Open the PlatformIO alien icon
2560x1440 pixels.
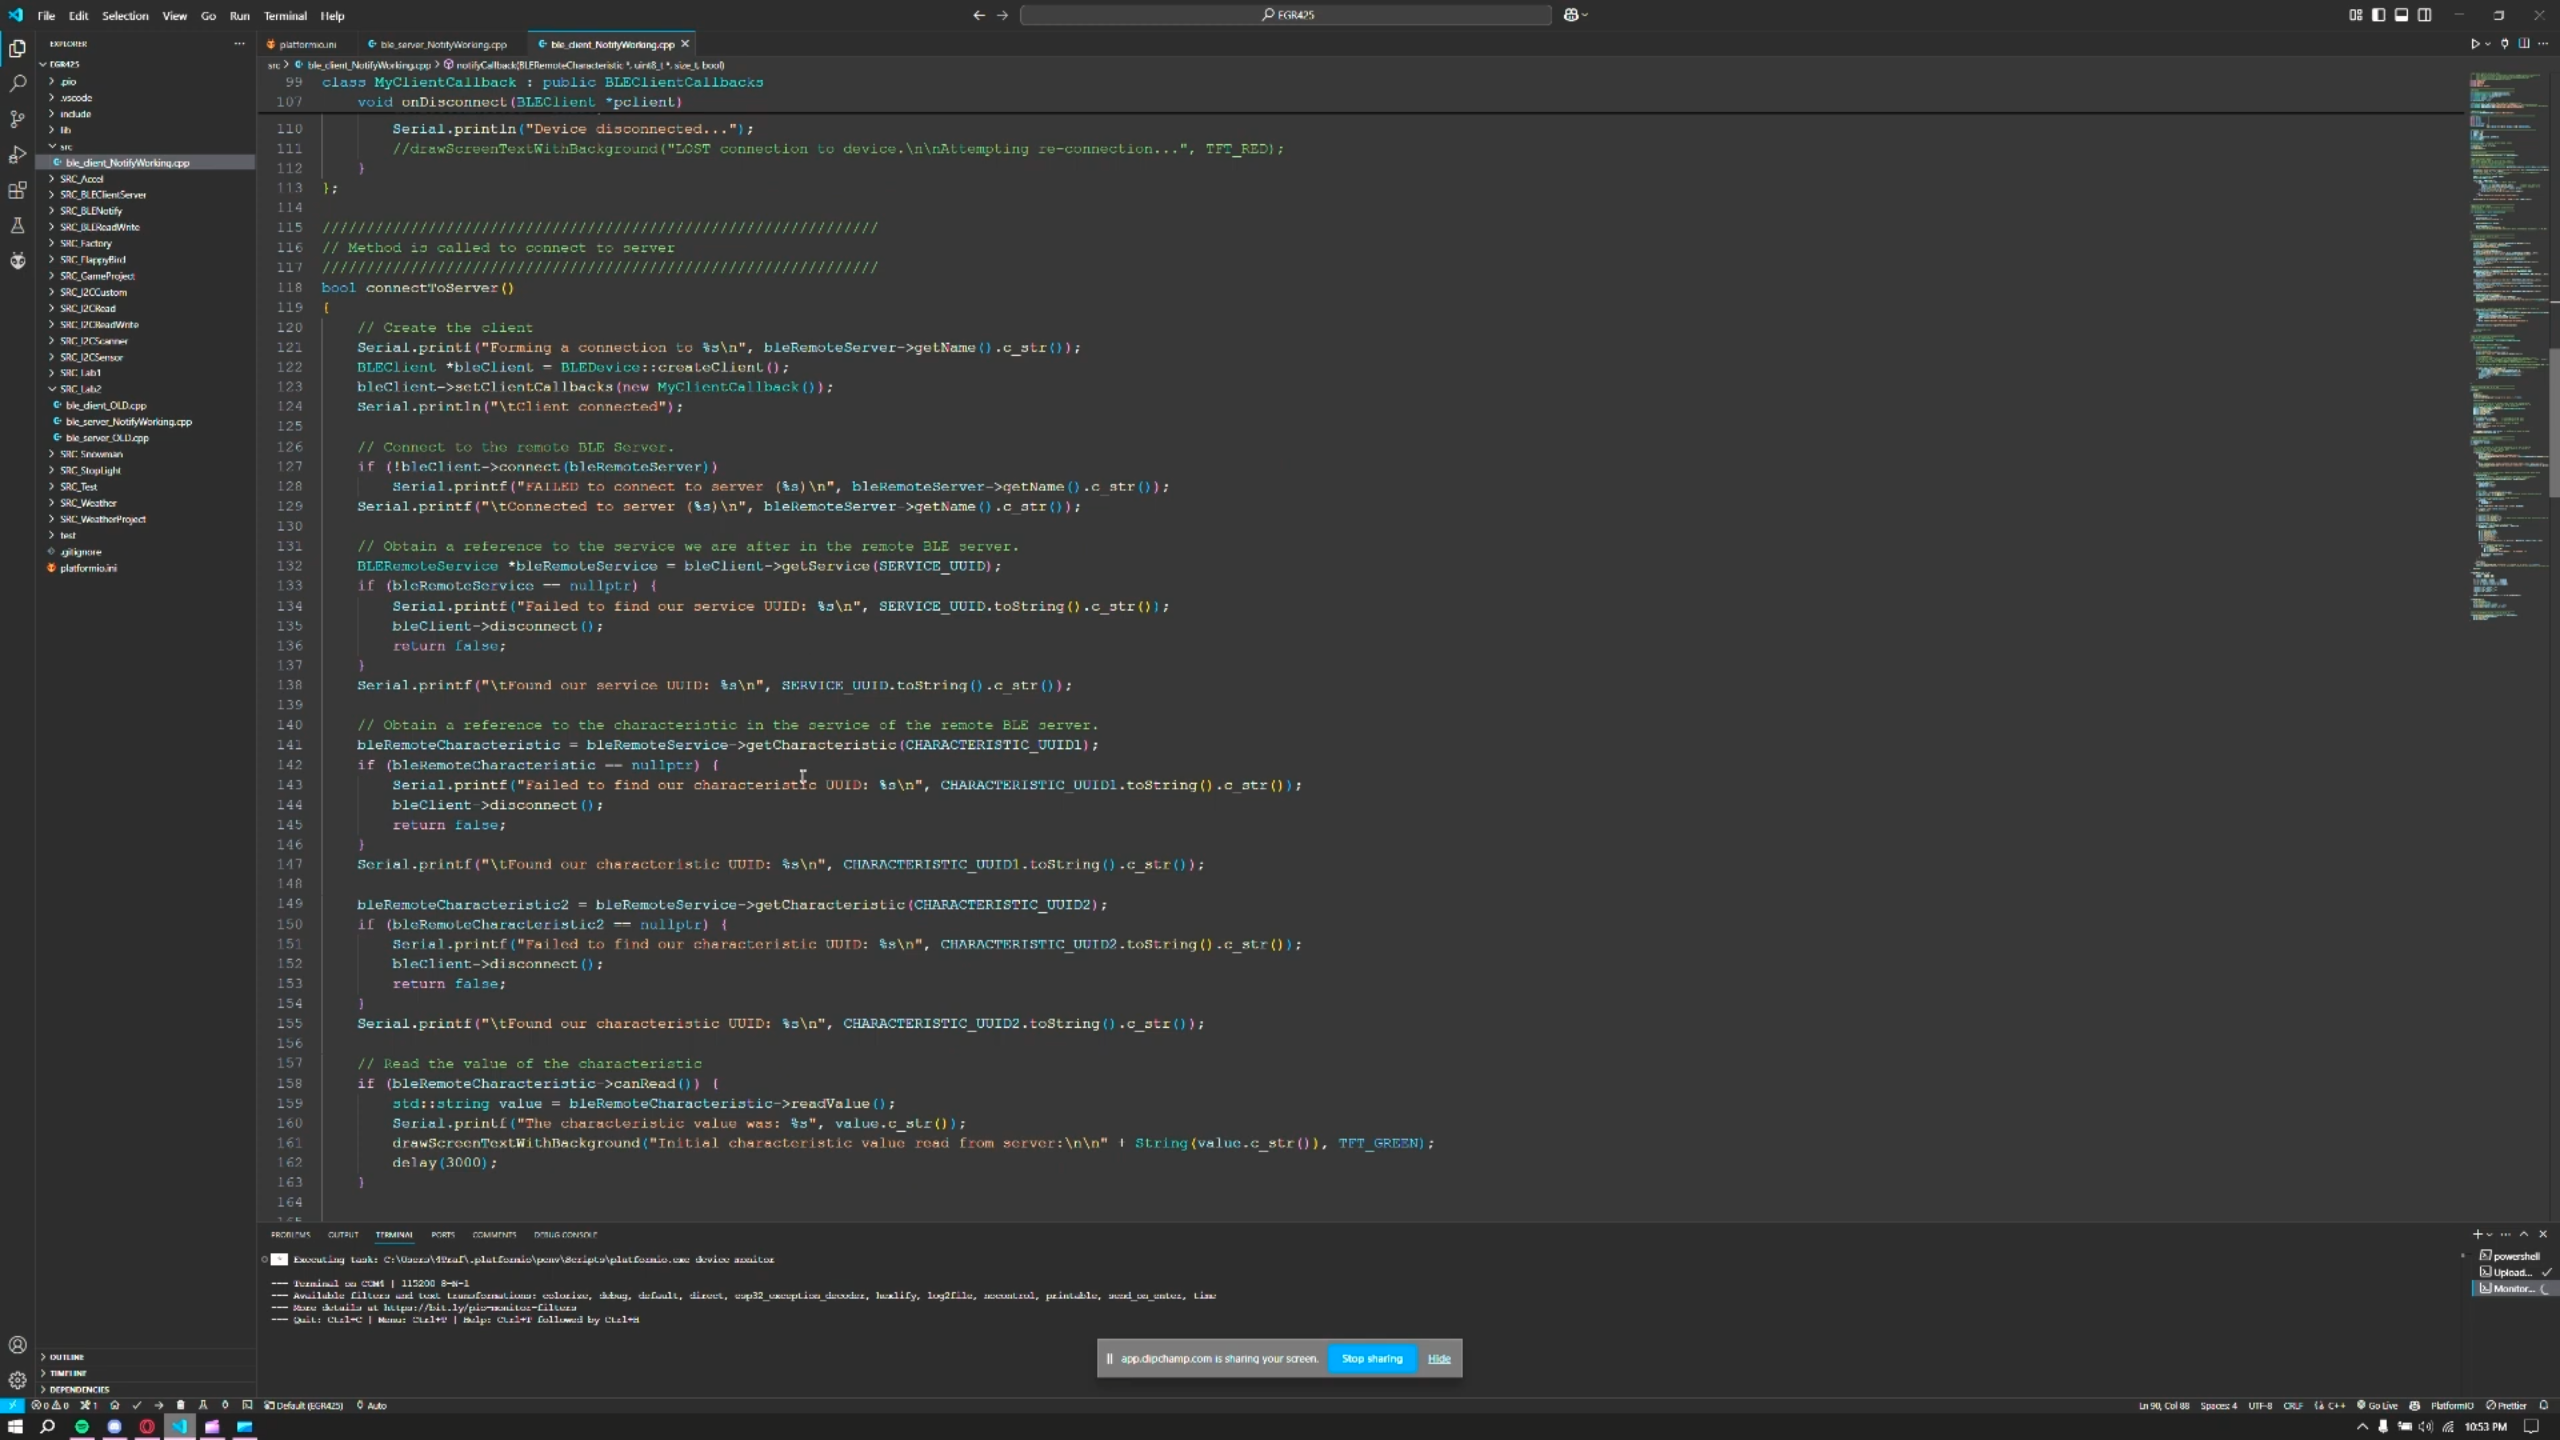17,261
